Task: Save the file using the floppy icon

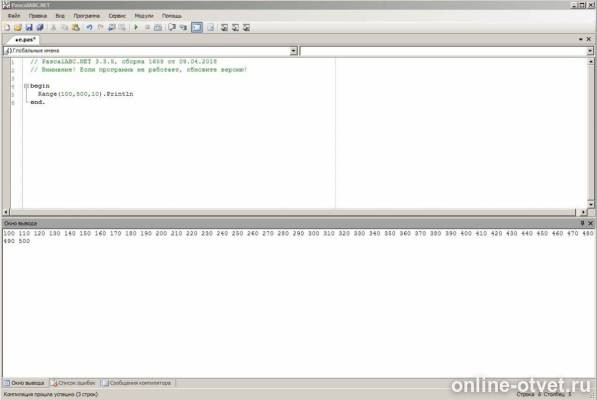Action: tap(29, 27)
